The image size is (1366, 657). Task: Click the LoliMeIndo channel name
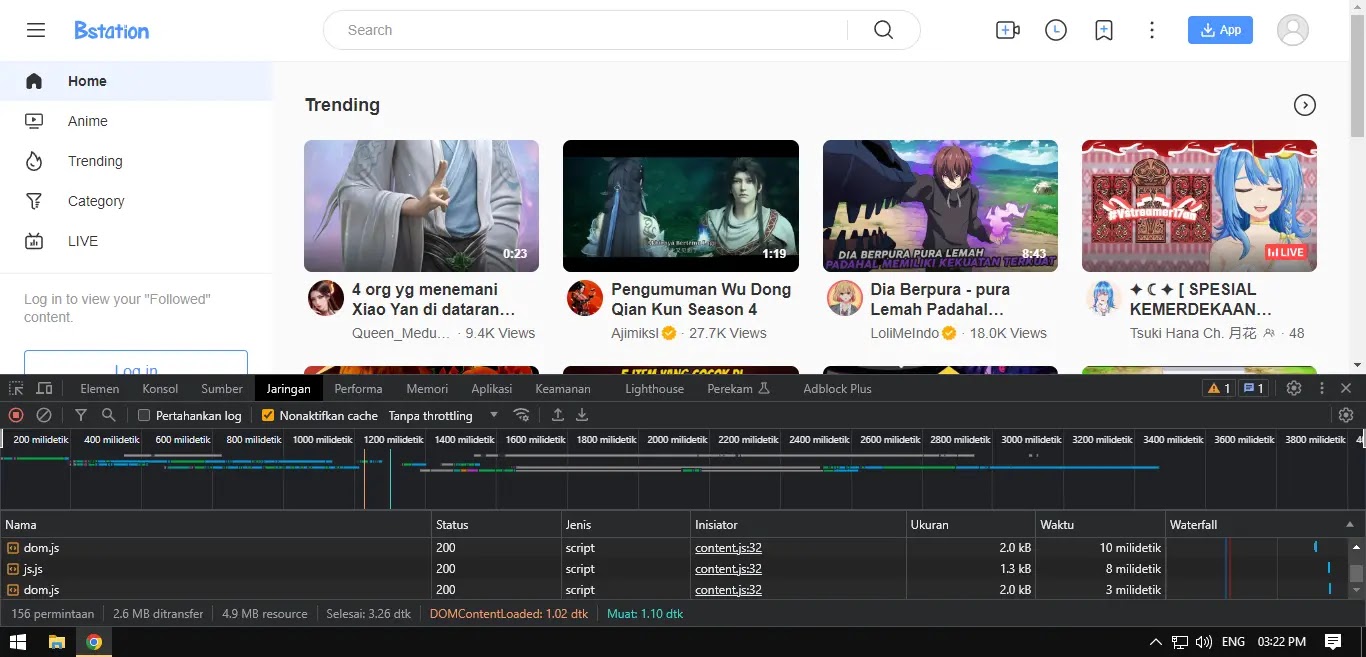(905, 333)
